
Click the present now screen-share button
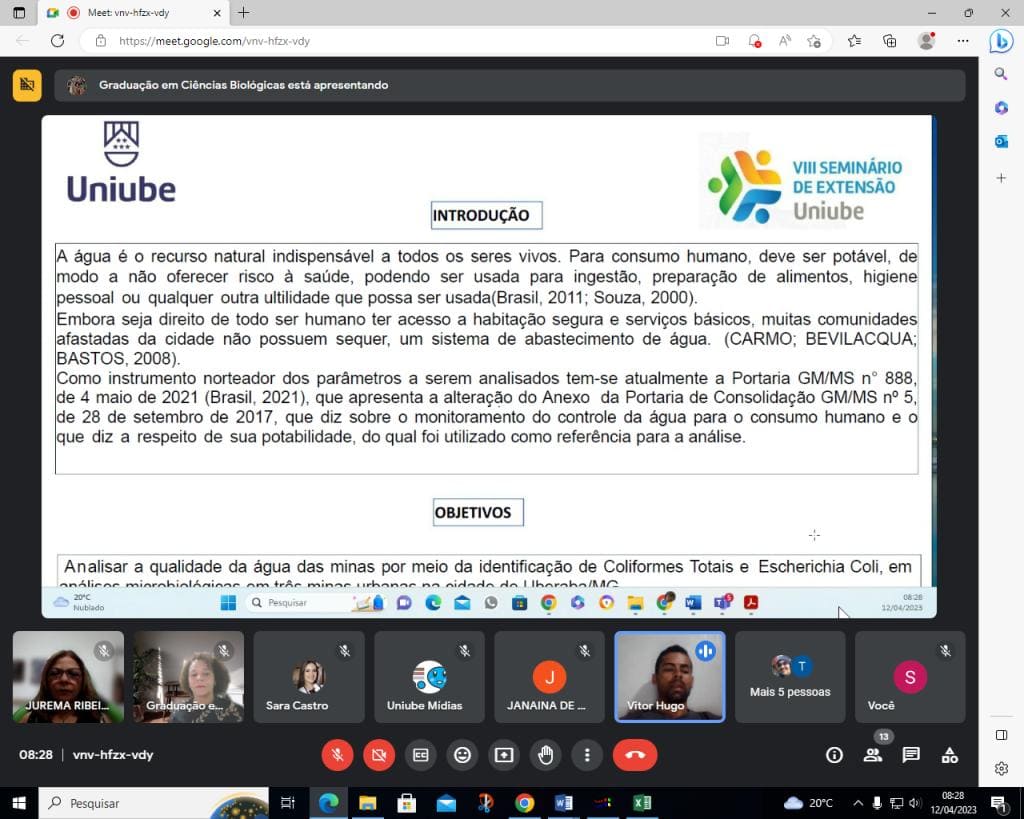pyautogui.click(x=504, y=755)
